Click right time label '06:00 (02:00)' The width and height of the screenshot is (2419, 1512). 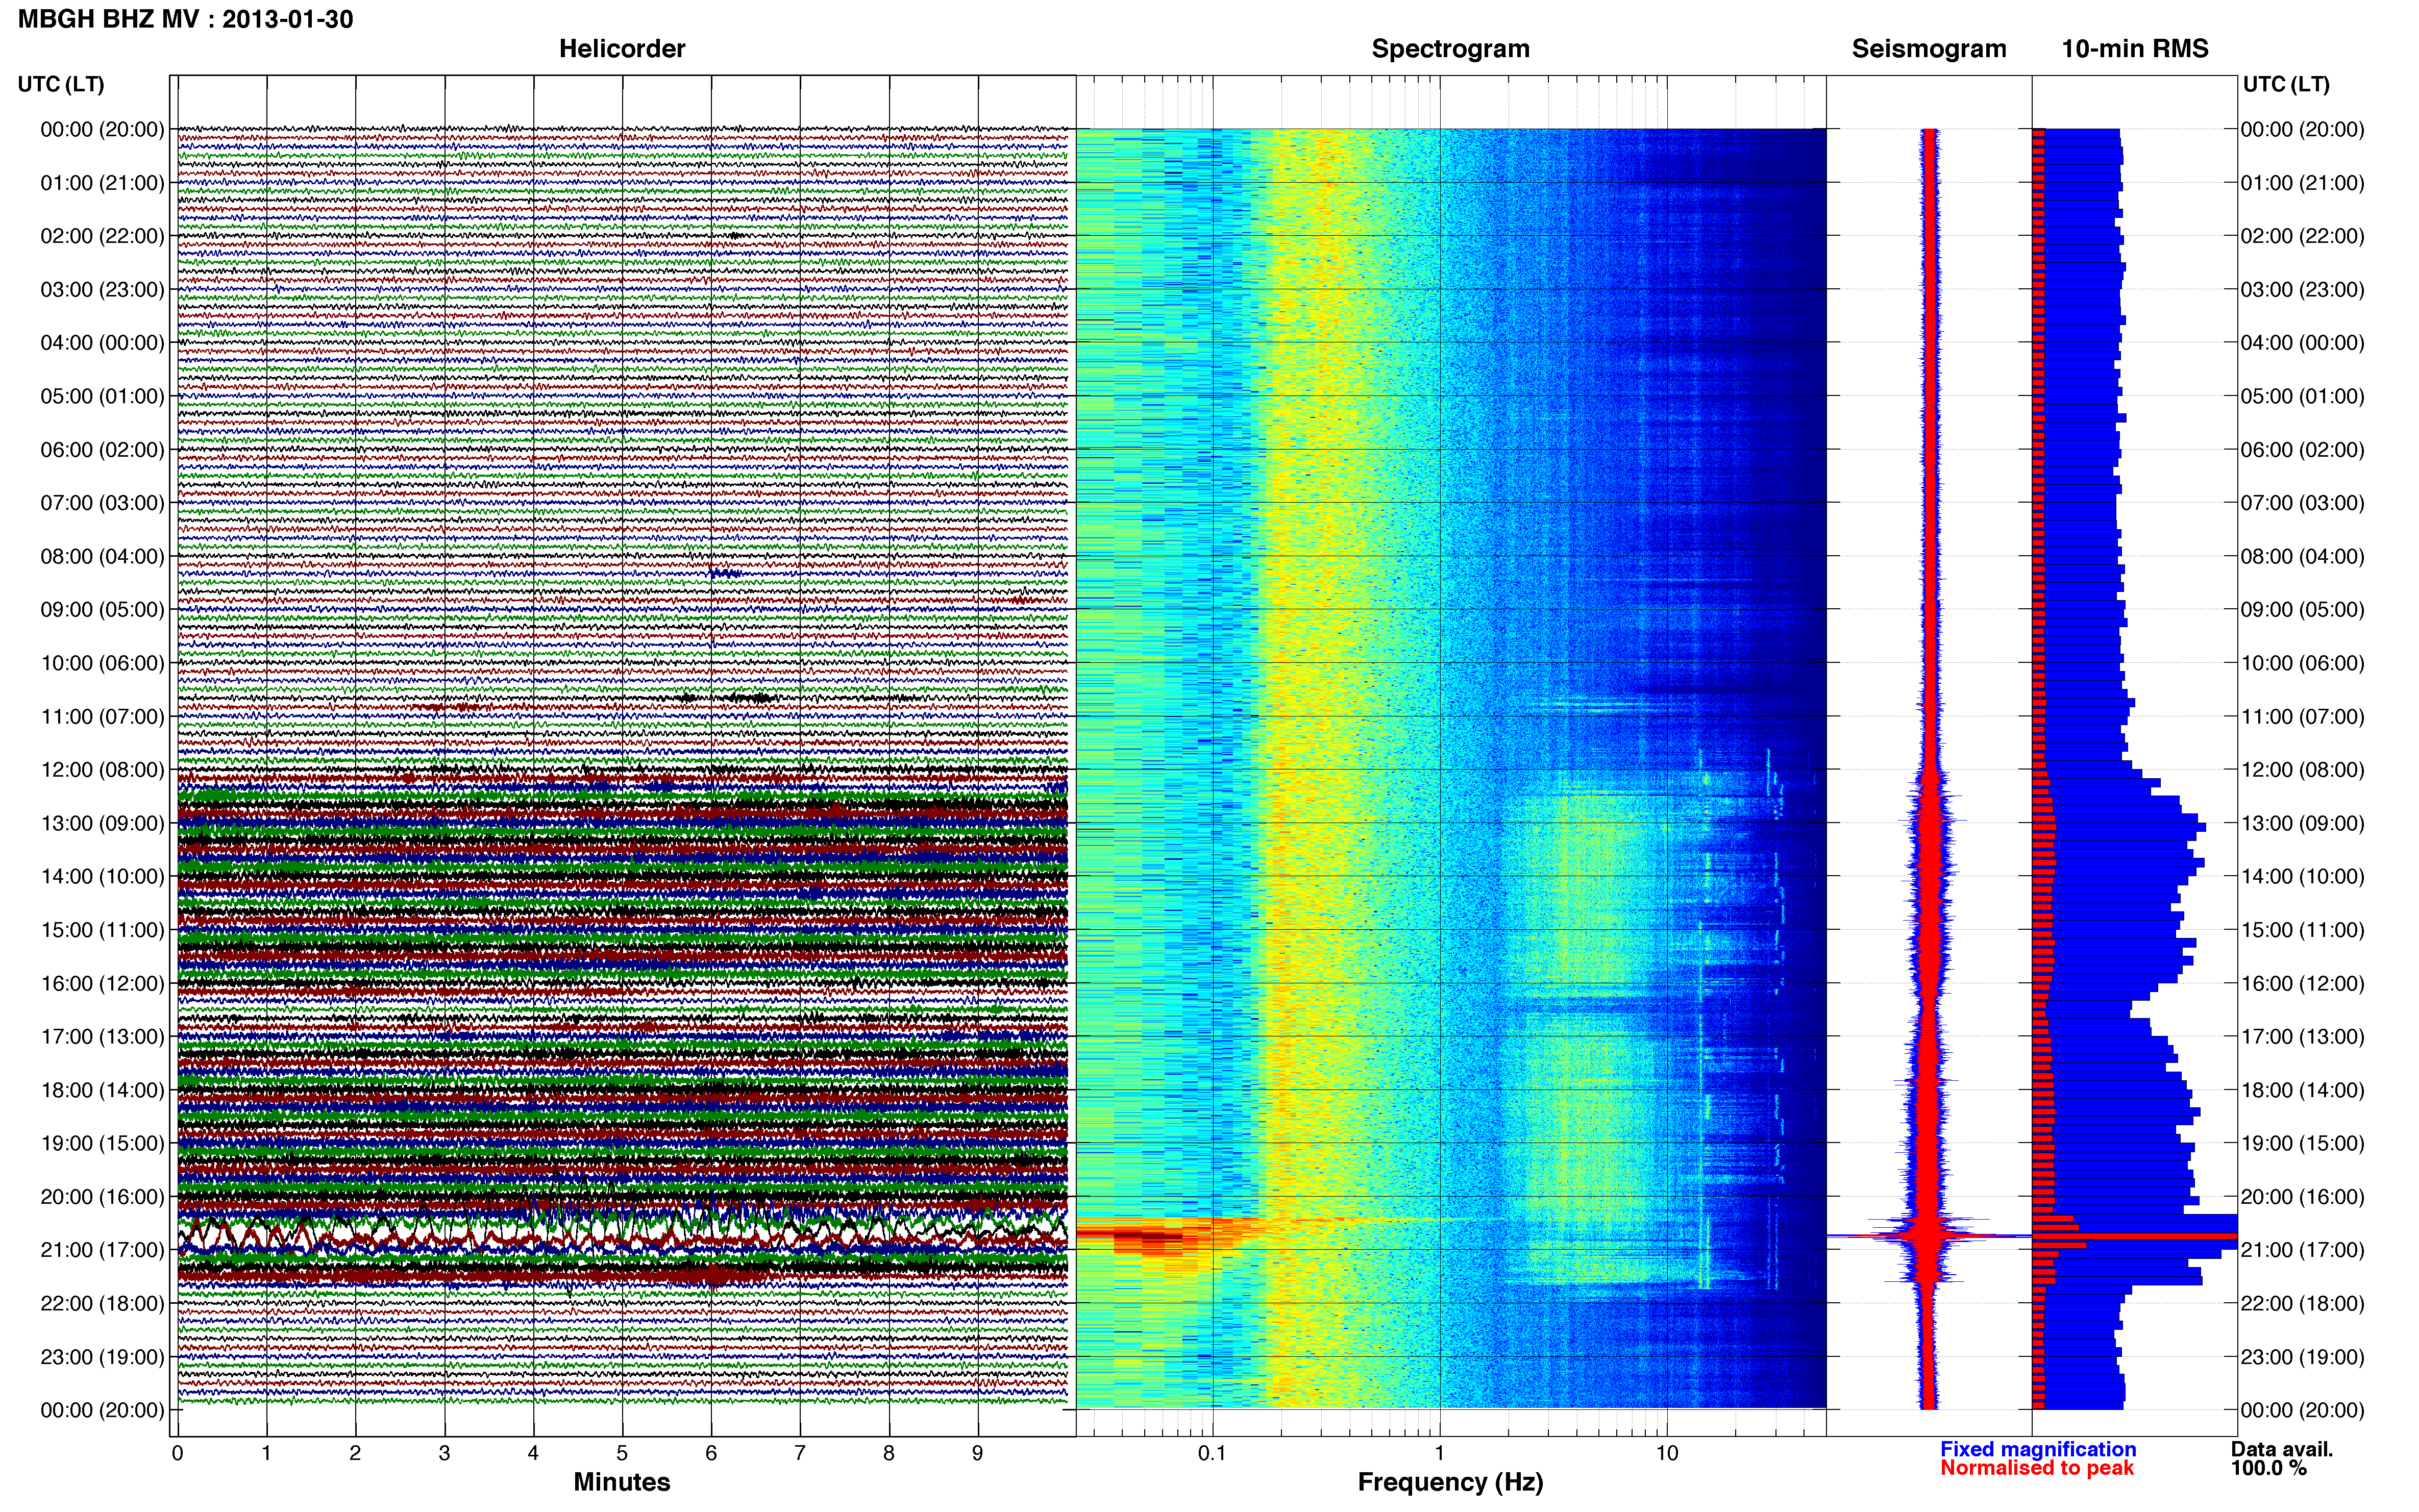click(x=2302, y=449)
